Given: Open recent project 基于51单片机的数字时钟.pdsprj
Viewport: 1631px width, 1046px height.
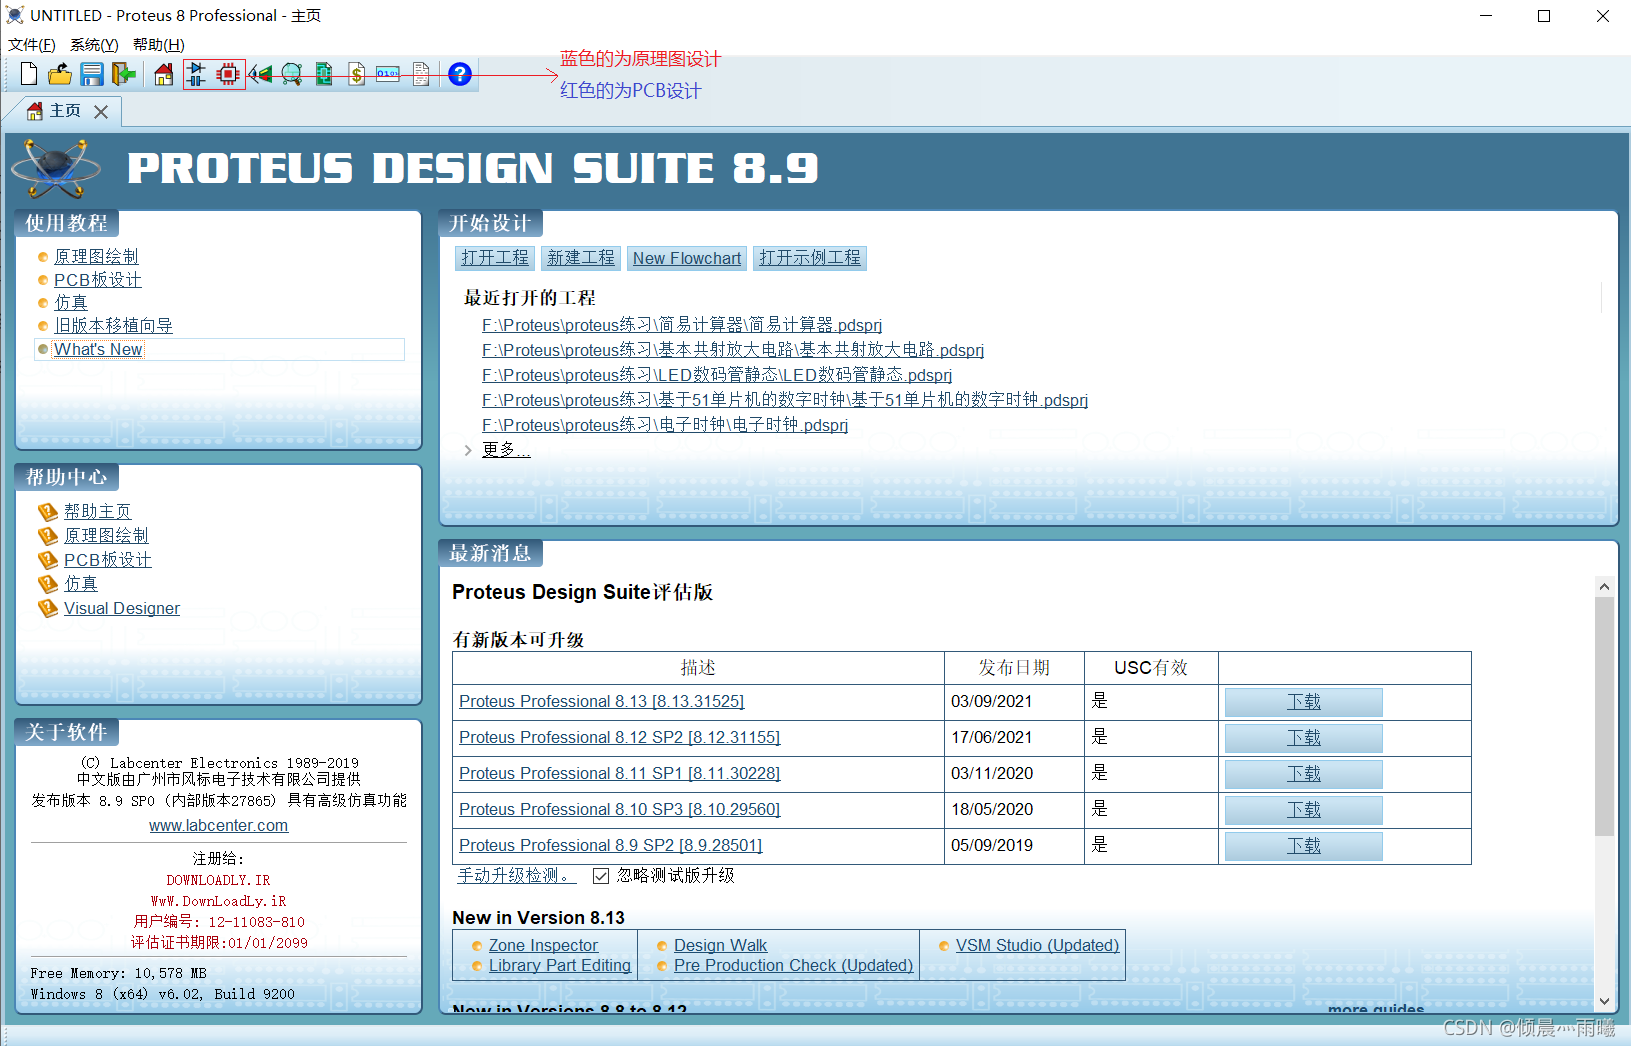Looking at the screenshot, I should (x=785, y=400).
